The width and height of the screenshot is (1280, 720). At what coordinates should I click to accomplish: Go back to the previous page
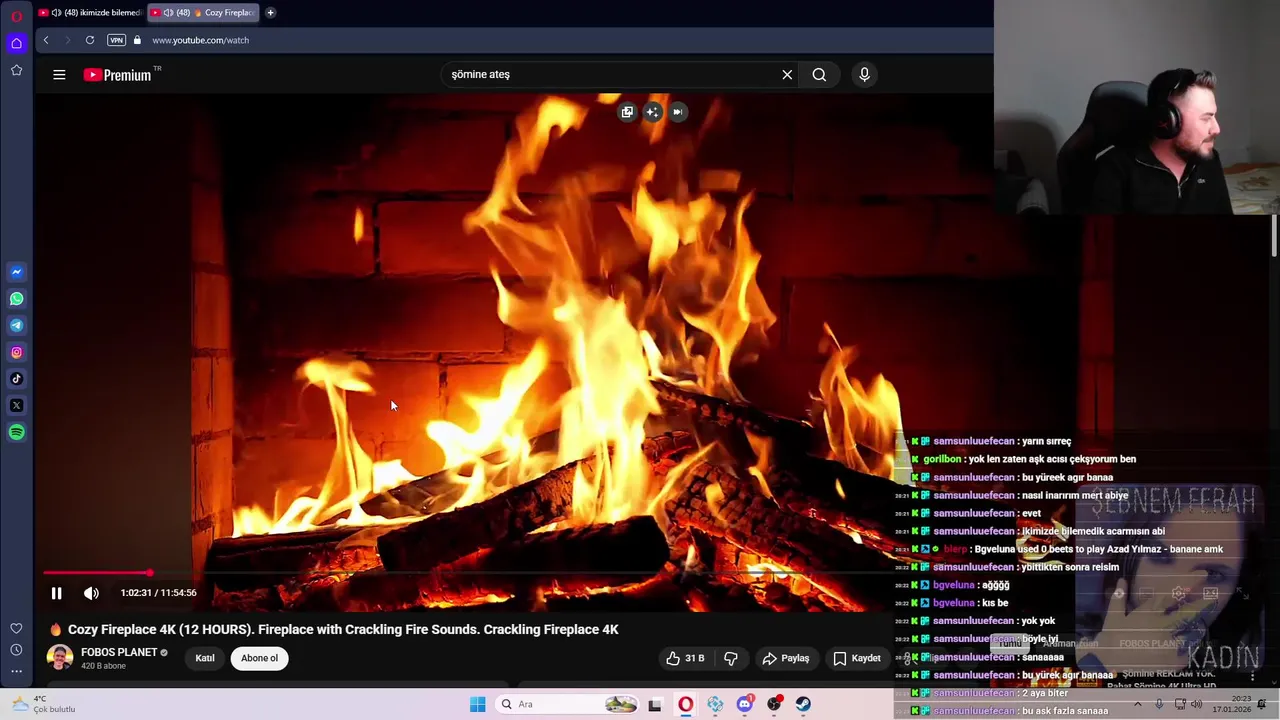pos(46,40)
